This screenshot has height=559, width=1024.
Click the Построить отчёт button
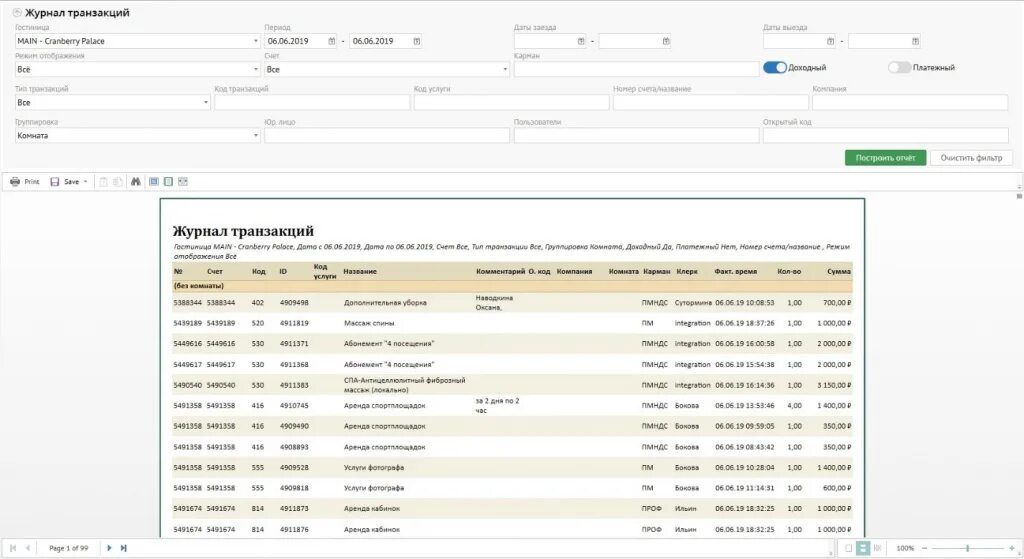tap(885, 157)
